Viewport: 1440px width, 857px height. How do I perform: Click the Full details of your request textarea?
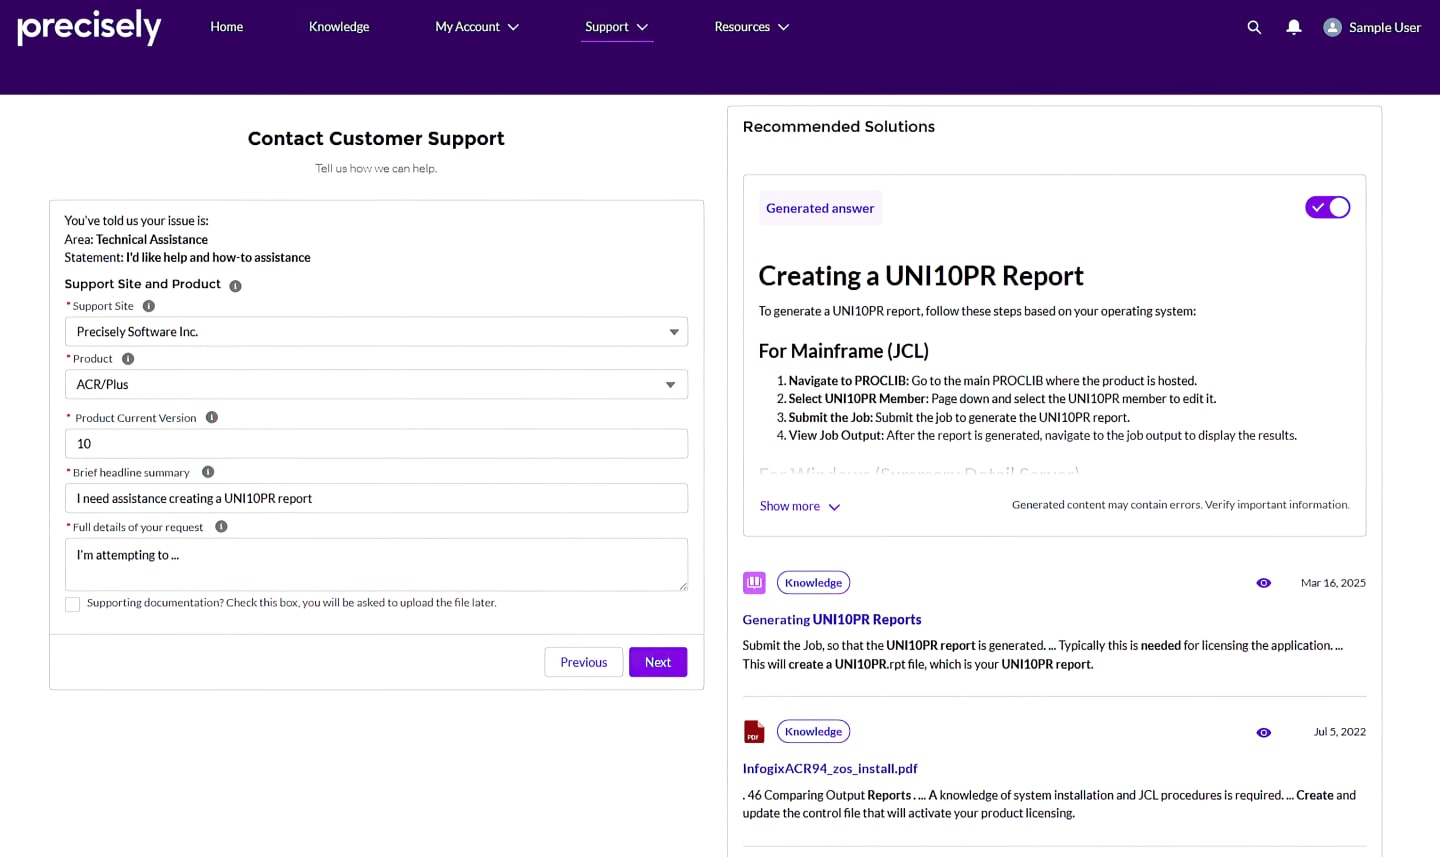click(376, 564)
